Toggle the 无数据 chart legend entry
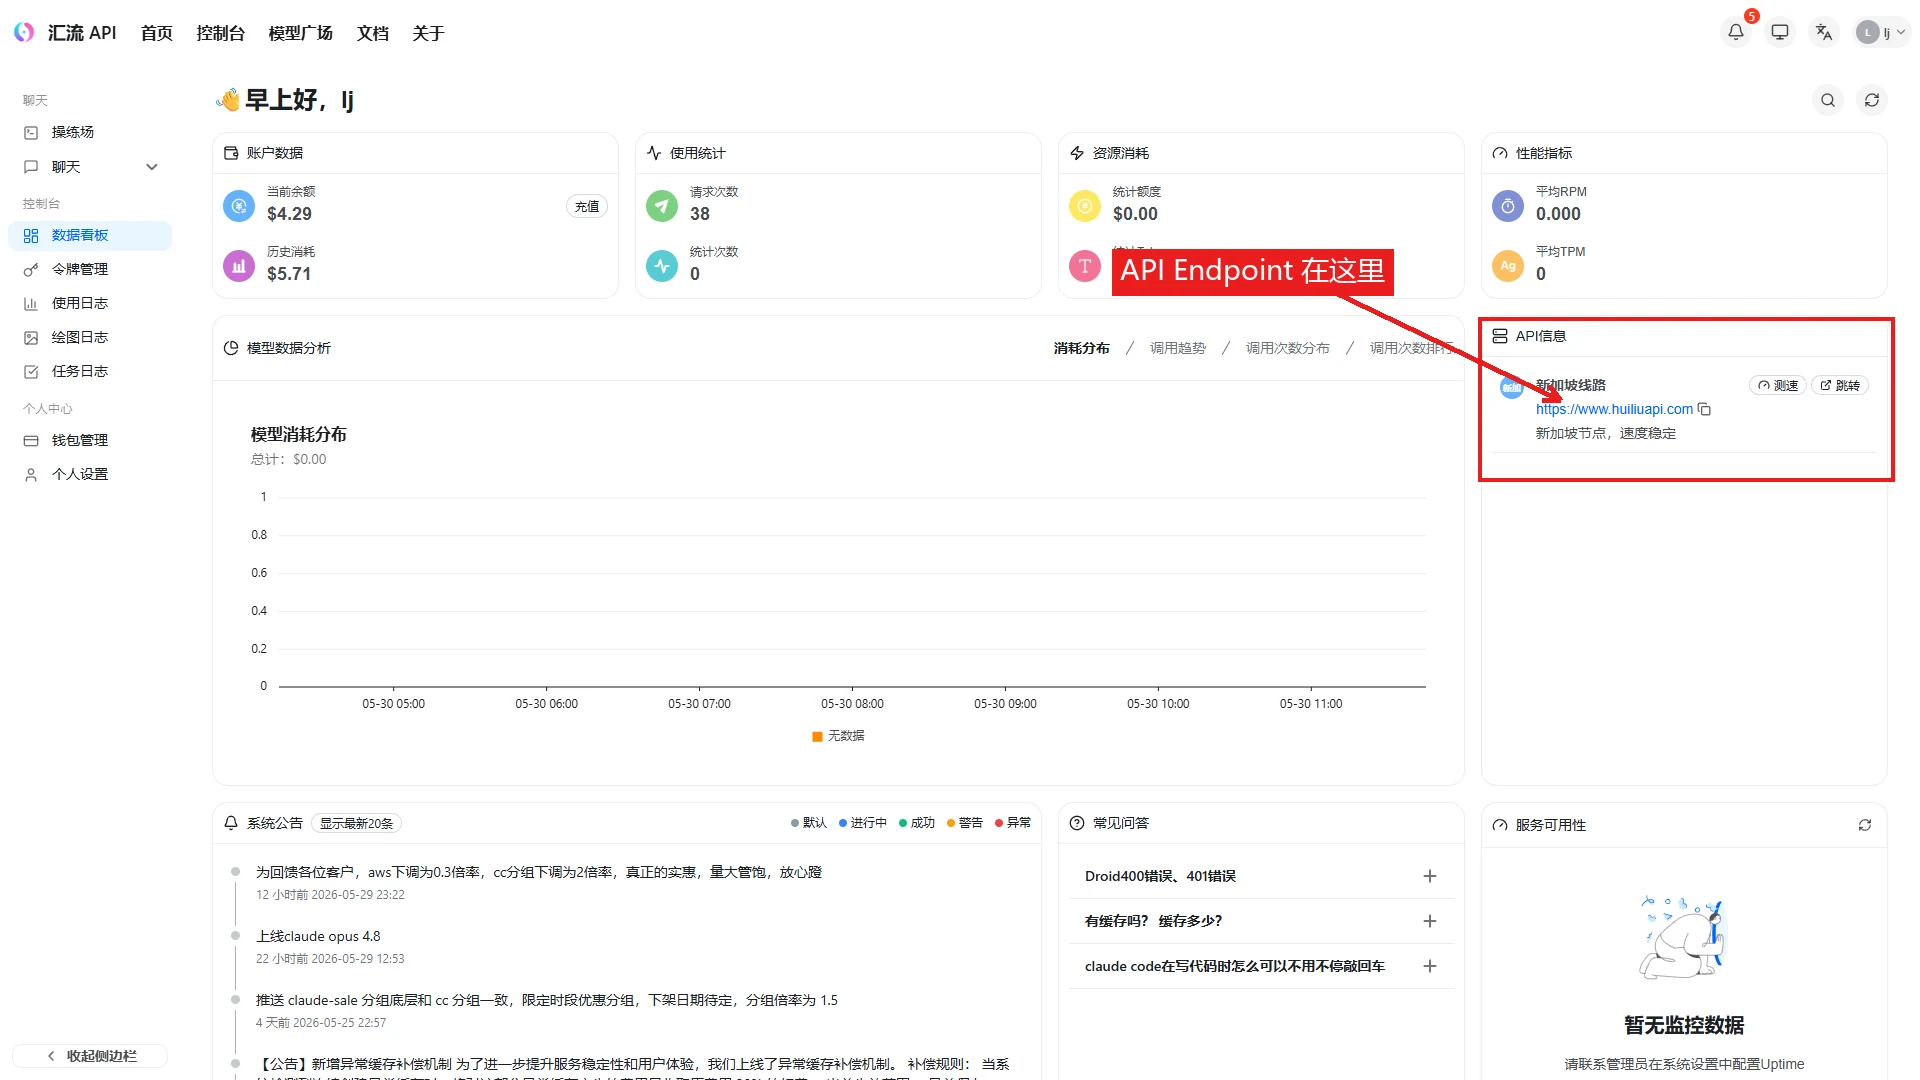Viewport: 1920px width, 1080px height. click(838, 736)
